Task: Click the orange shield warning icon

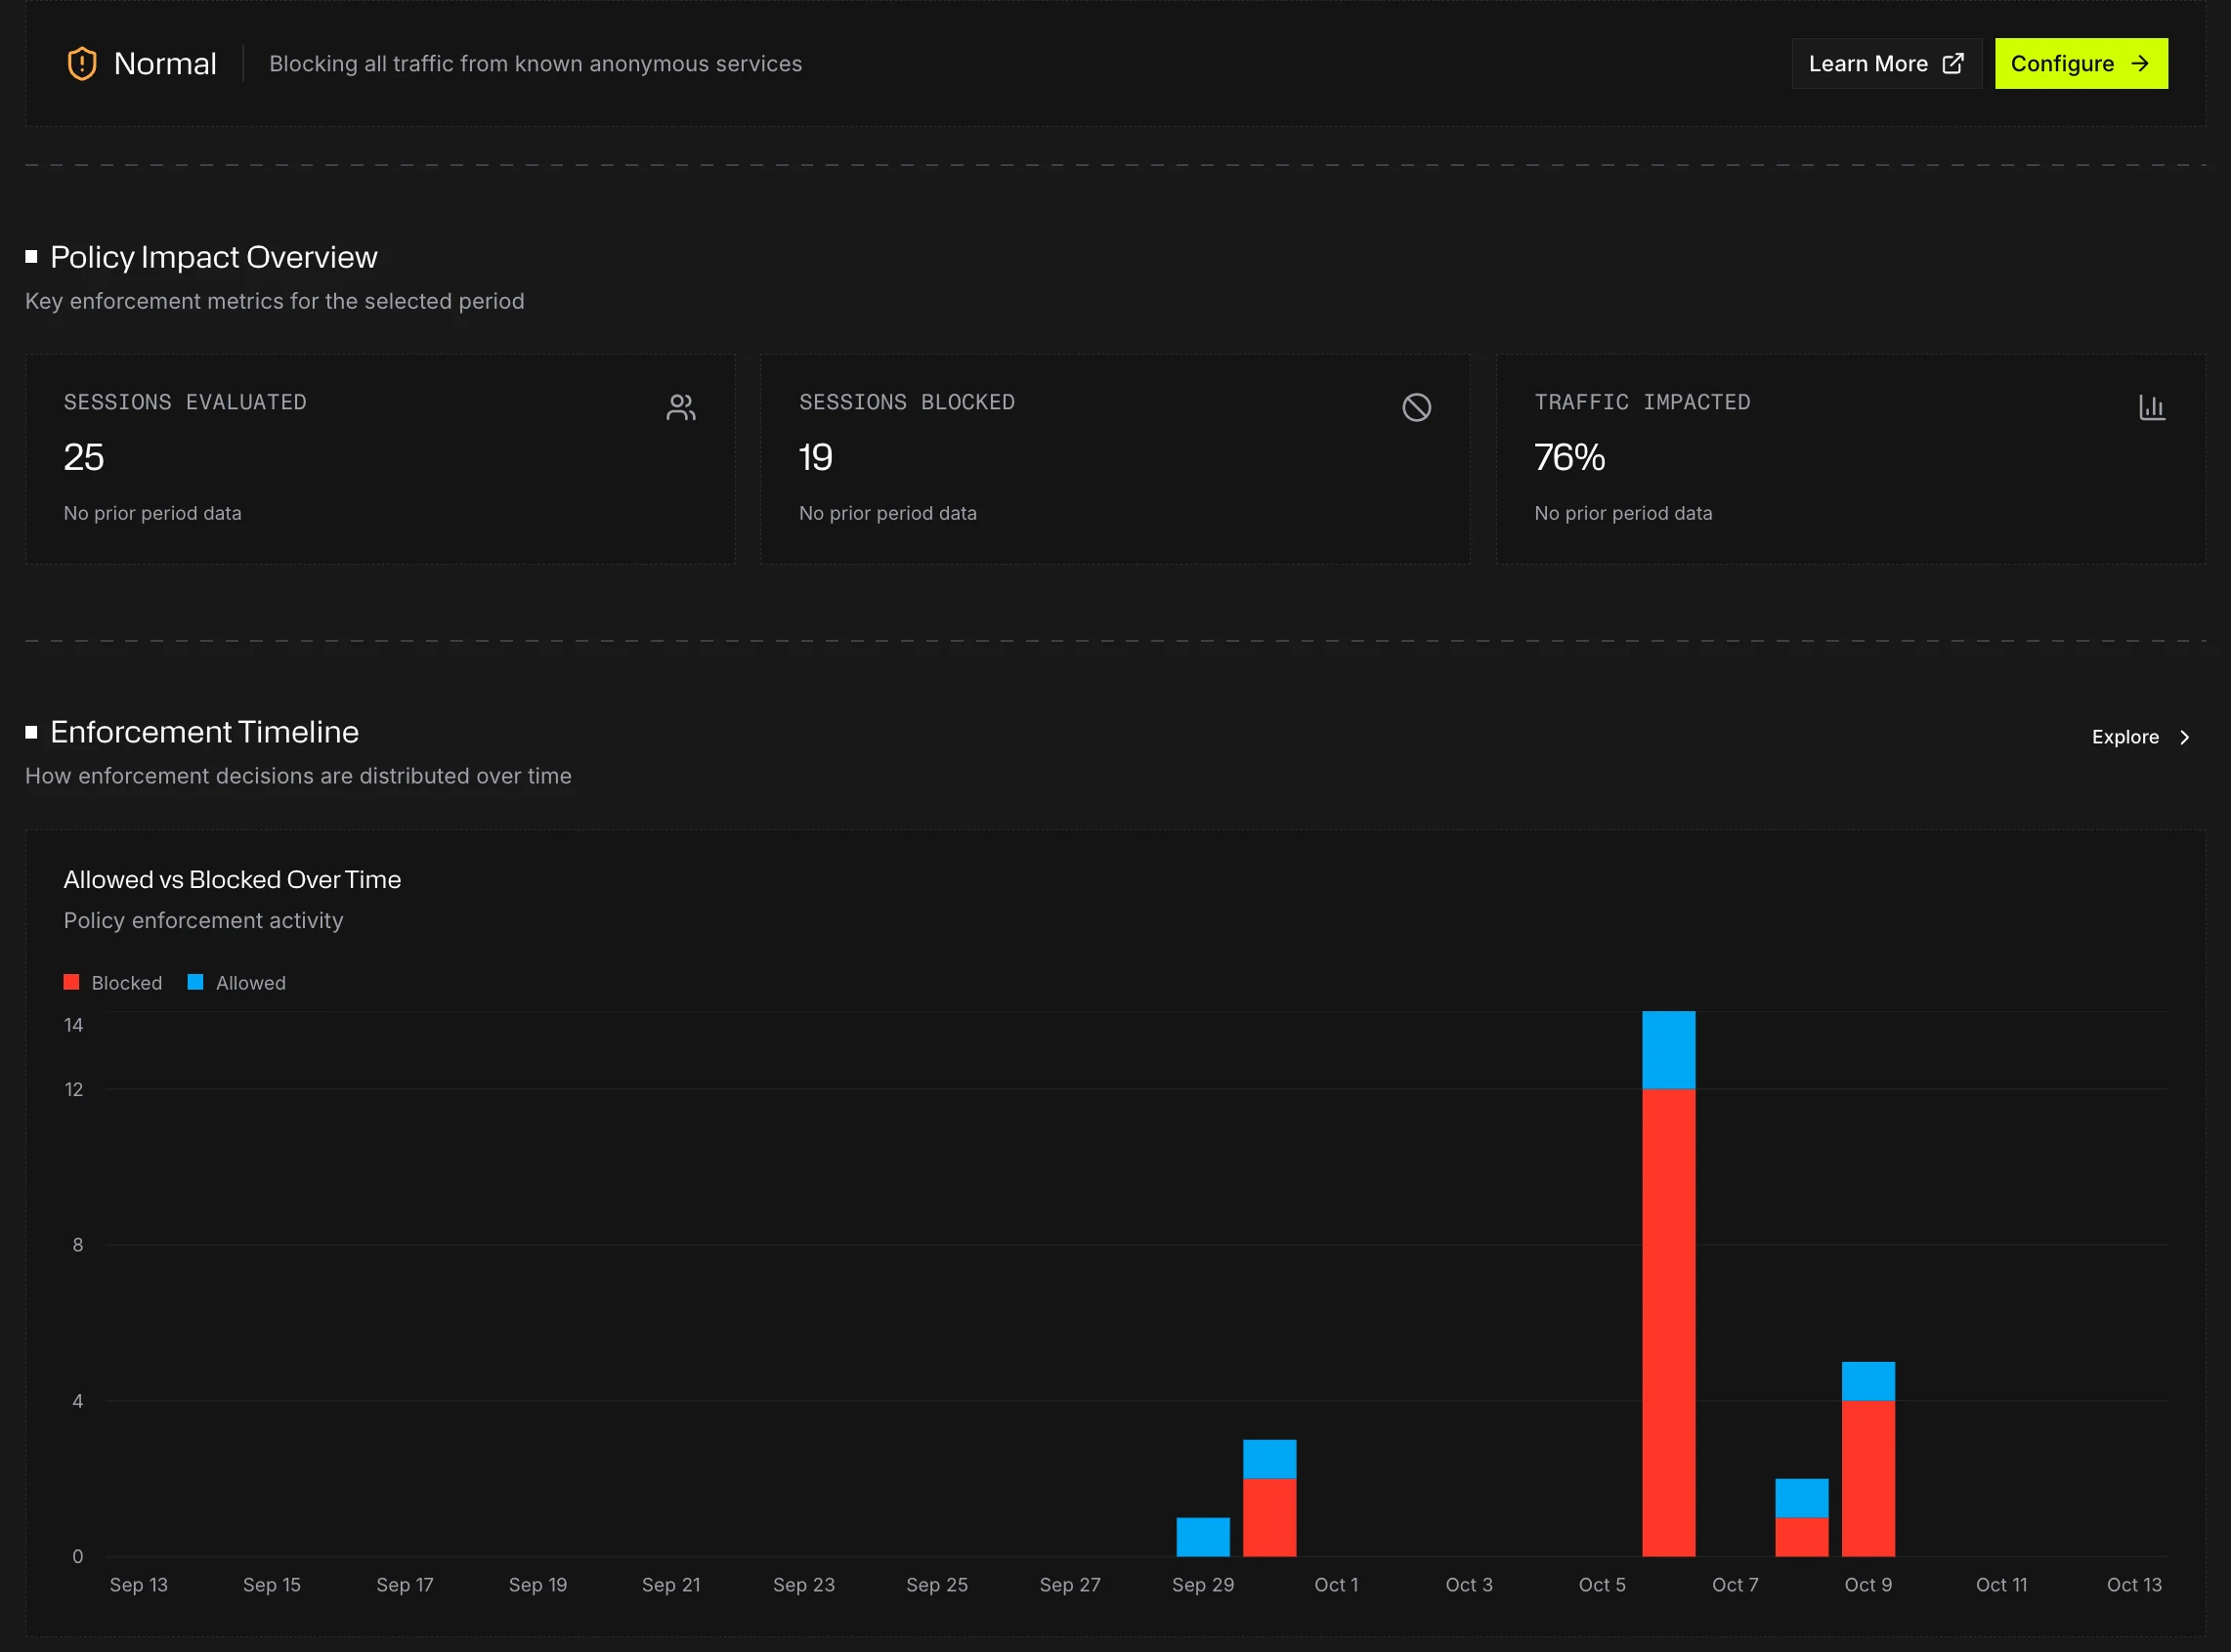Action: tap(82, 64)
